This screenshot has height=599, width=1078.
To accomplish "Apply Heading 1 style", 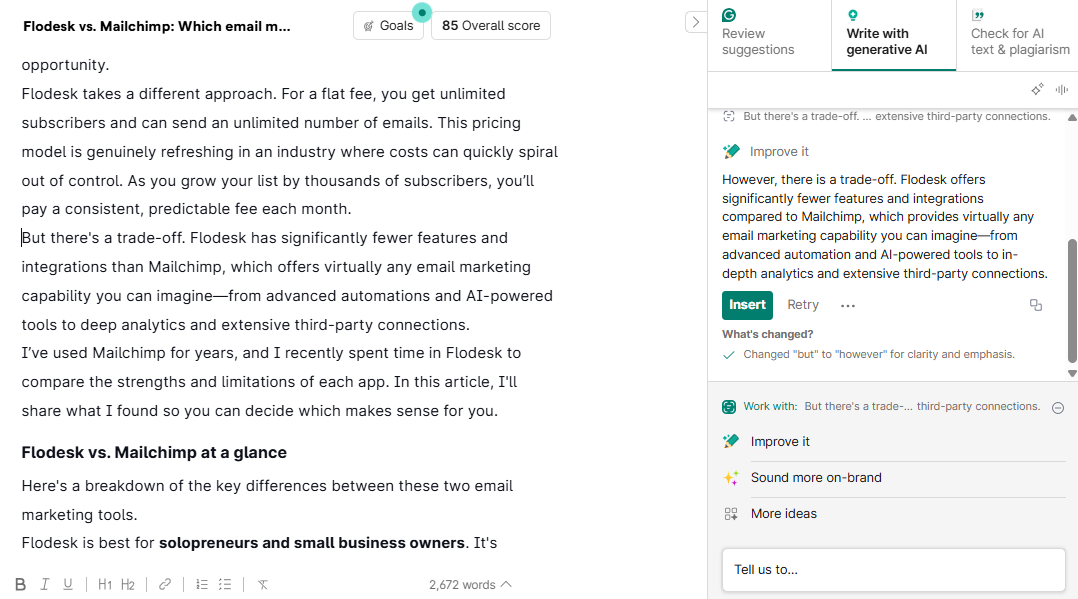I will (105, 585).
